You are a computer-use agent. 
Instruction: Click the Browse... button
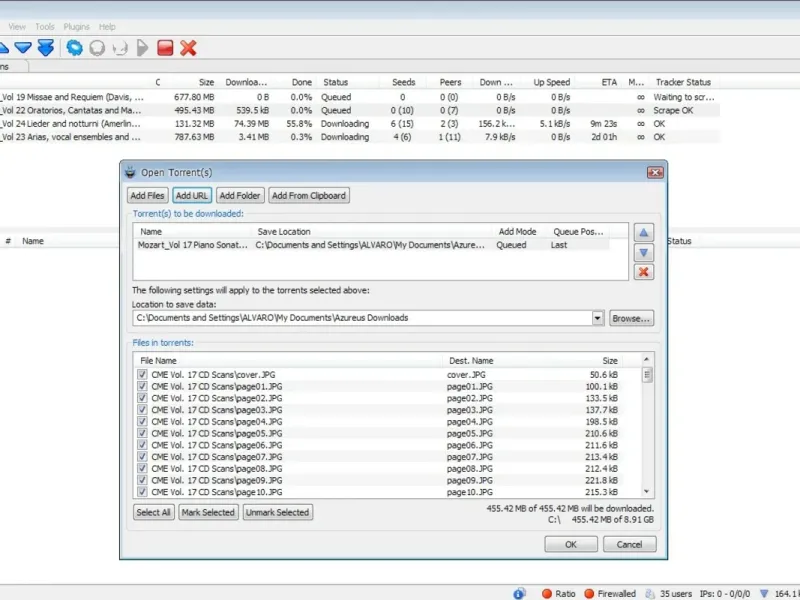(631, 318)
